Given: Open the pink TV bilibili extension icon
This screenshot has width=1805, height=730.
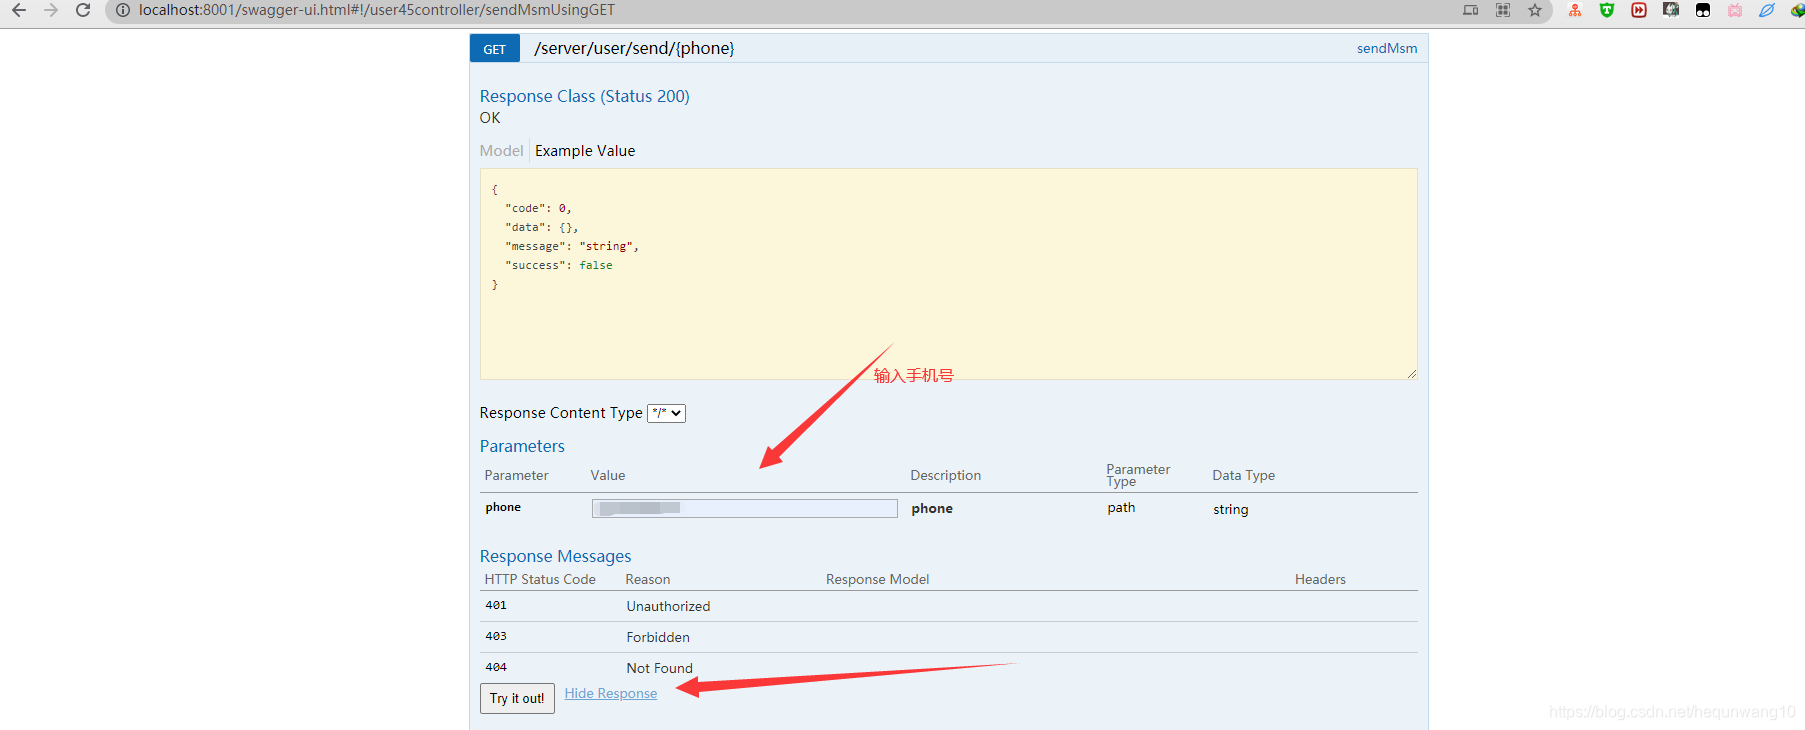Looking at the screenshot, I should pyautogui.click(x=1735, y=10).
